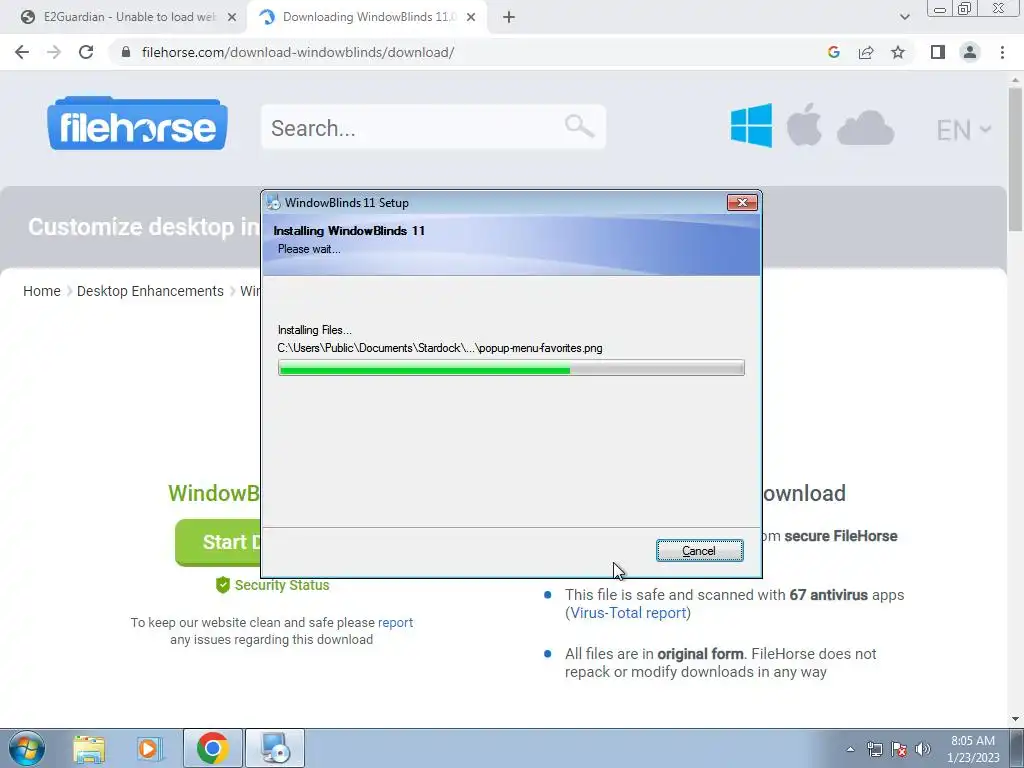
Task: Launch Windows Media Player from taskbar
Action: coord(150,749)
